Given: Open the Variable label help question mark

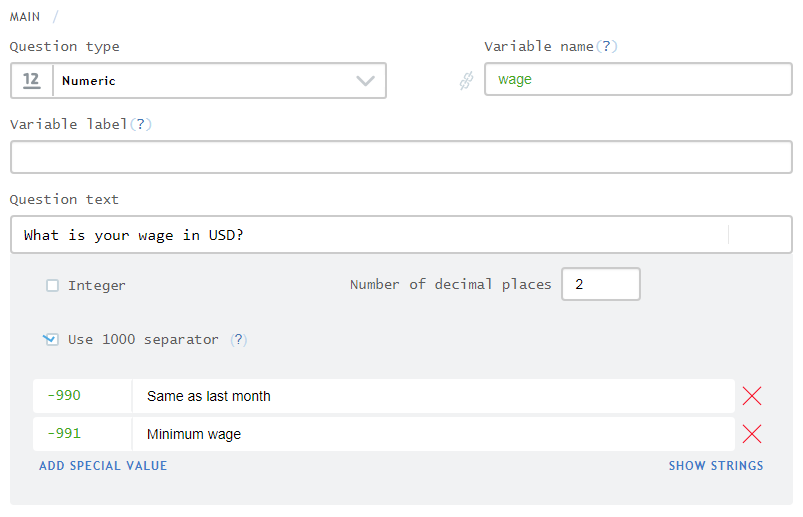Looking at the screenshot, I should tap(141, 124).
